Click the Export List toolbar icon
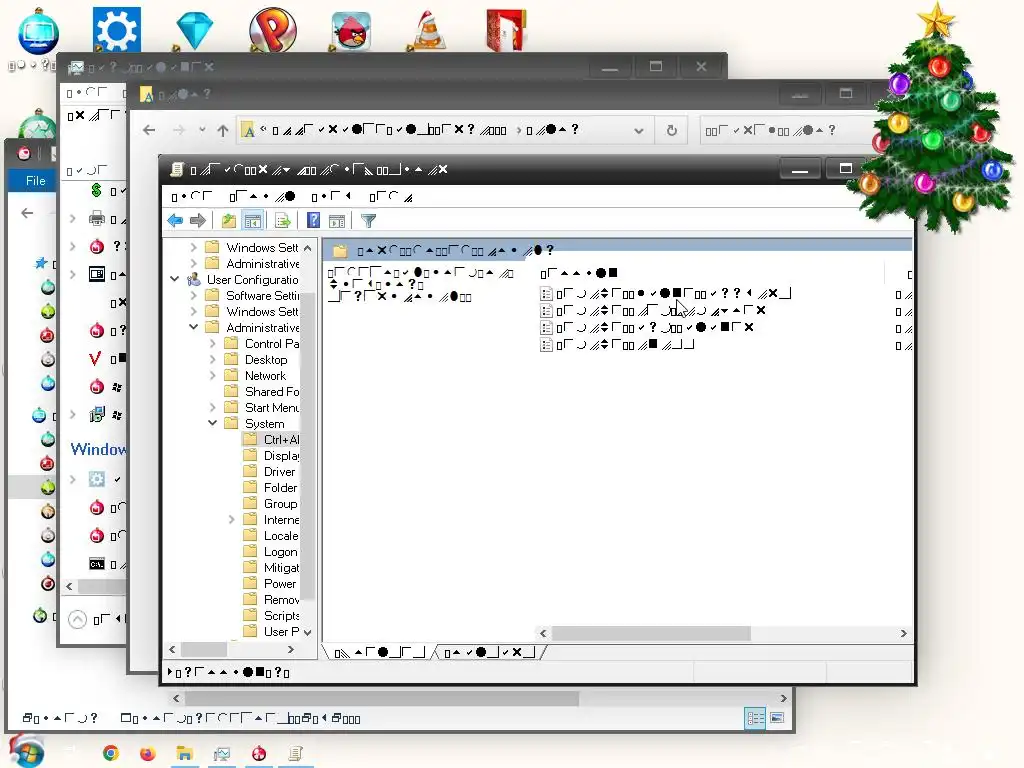1024x768 pixels. click(283, 221)
